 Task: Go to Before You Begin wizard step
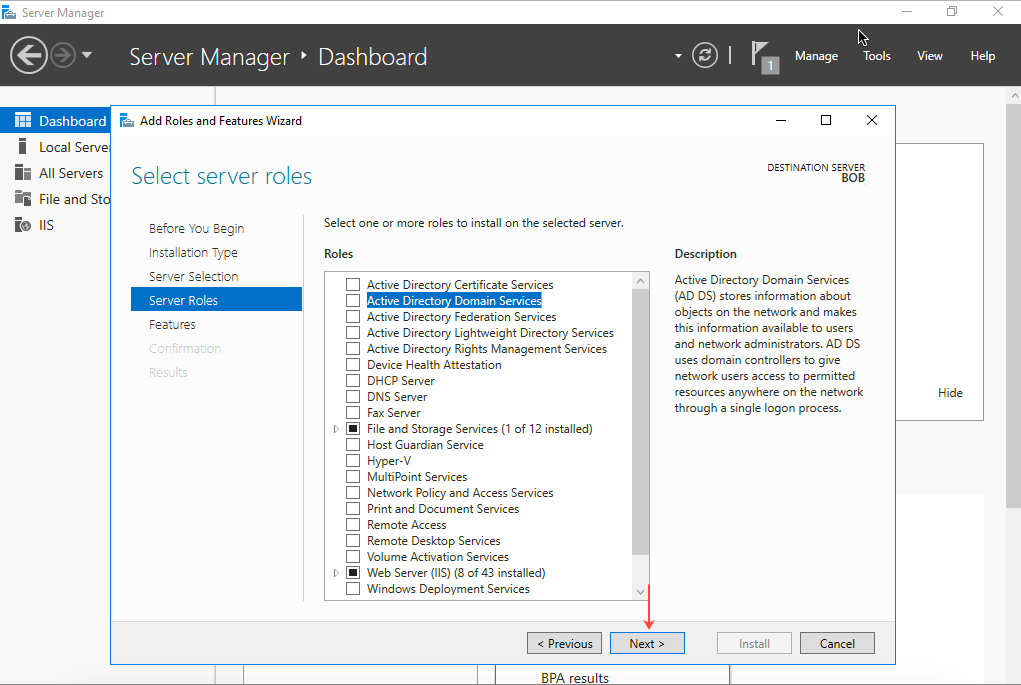197,229
